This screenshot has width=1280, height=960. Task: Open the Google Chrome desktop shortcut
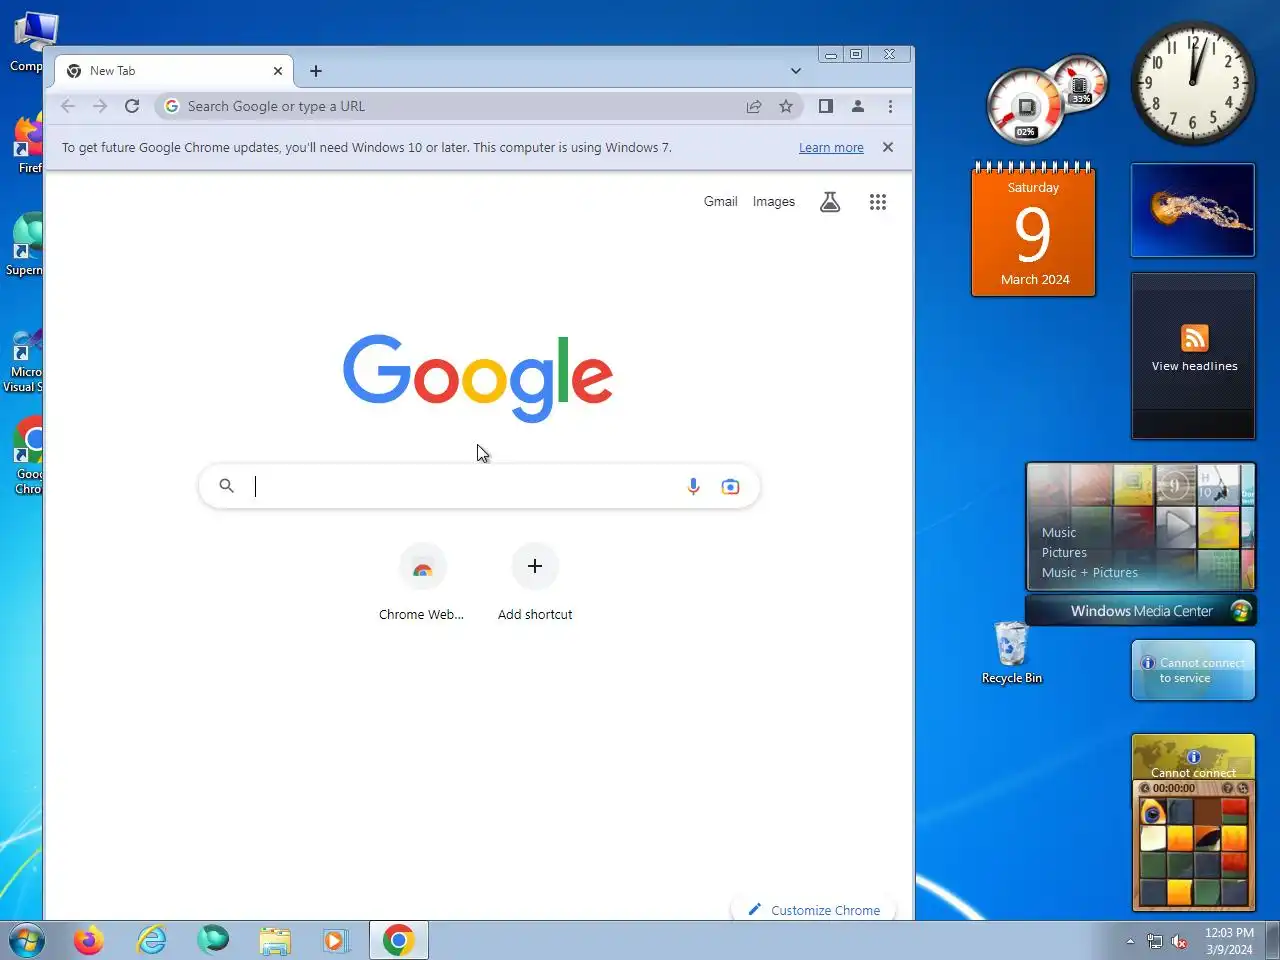tap(28, 456)
